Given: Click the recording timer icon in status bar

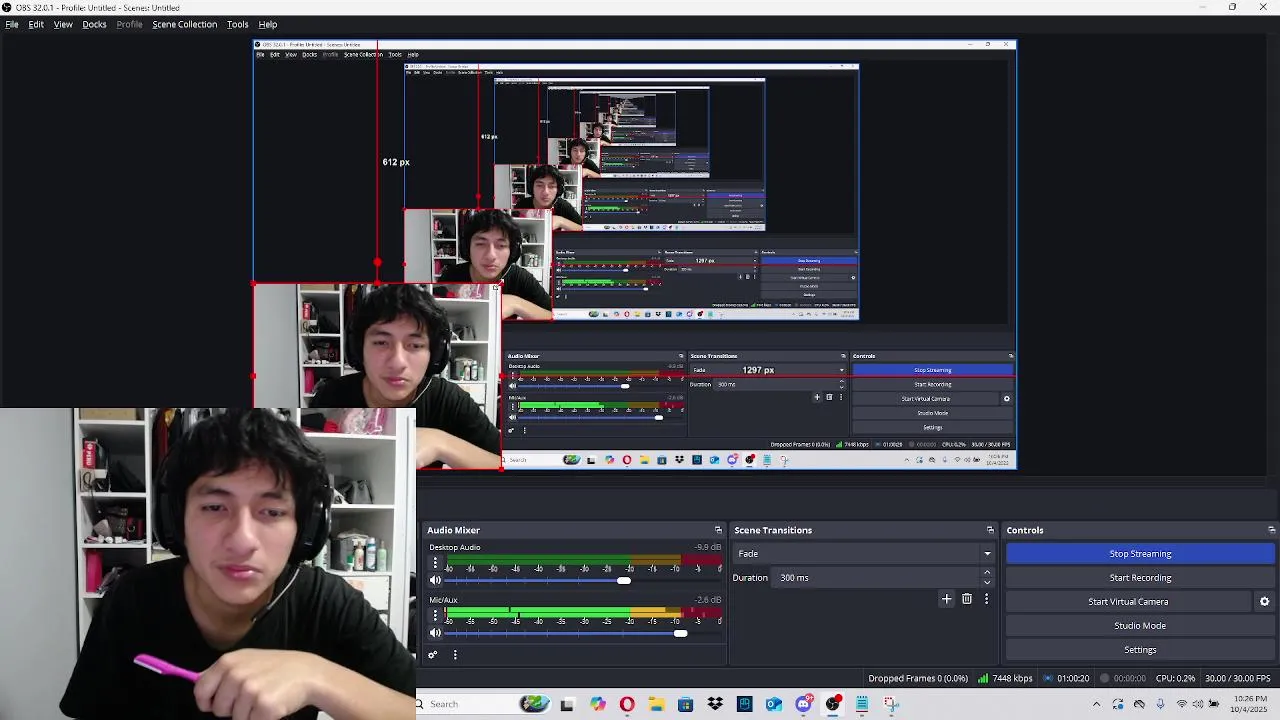Looking at the screenshot, I should (x=1104, y=678).
